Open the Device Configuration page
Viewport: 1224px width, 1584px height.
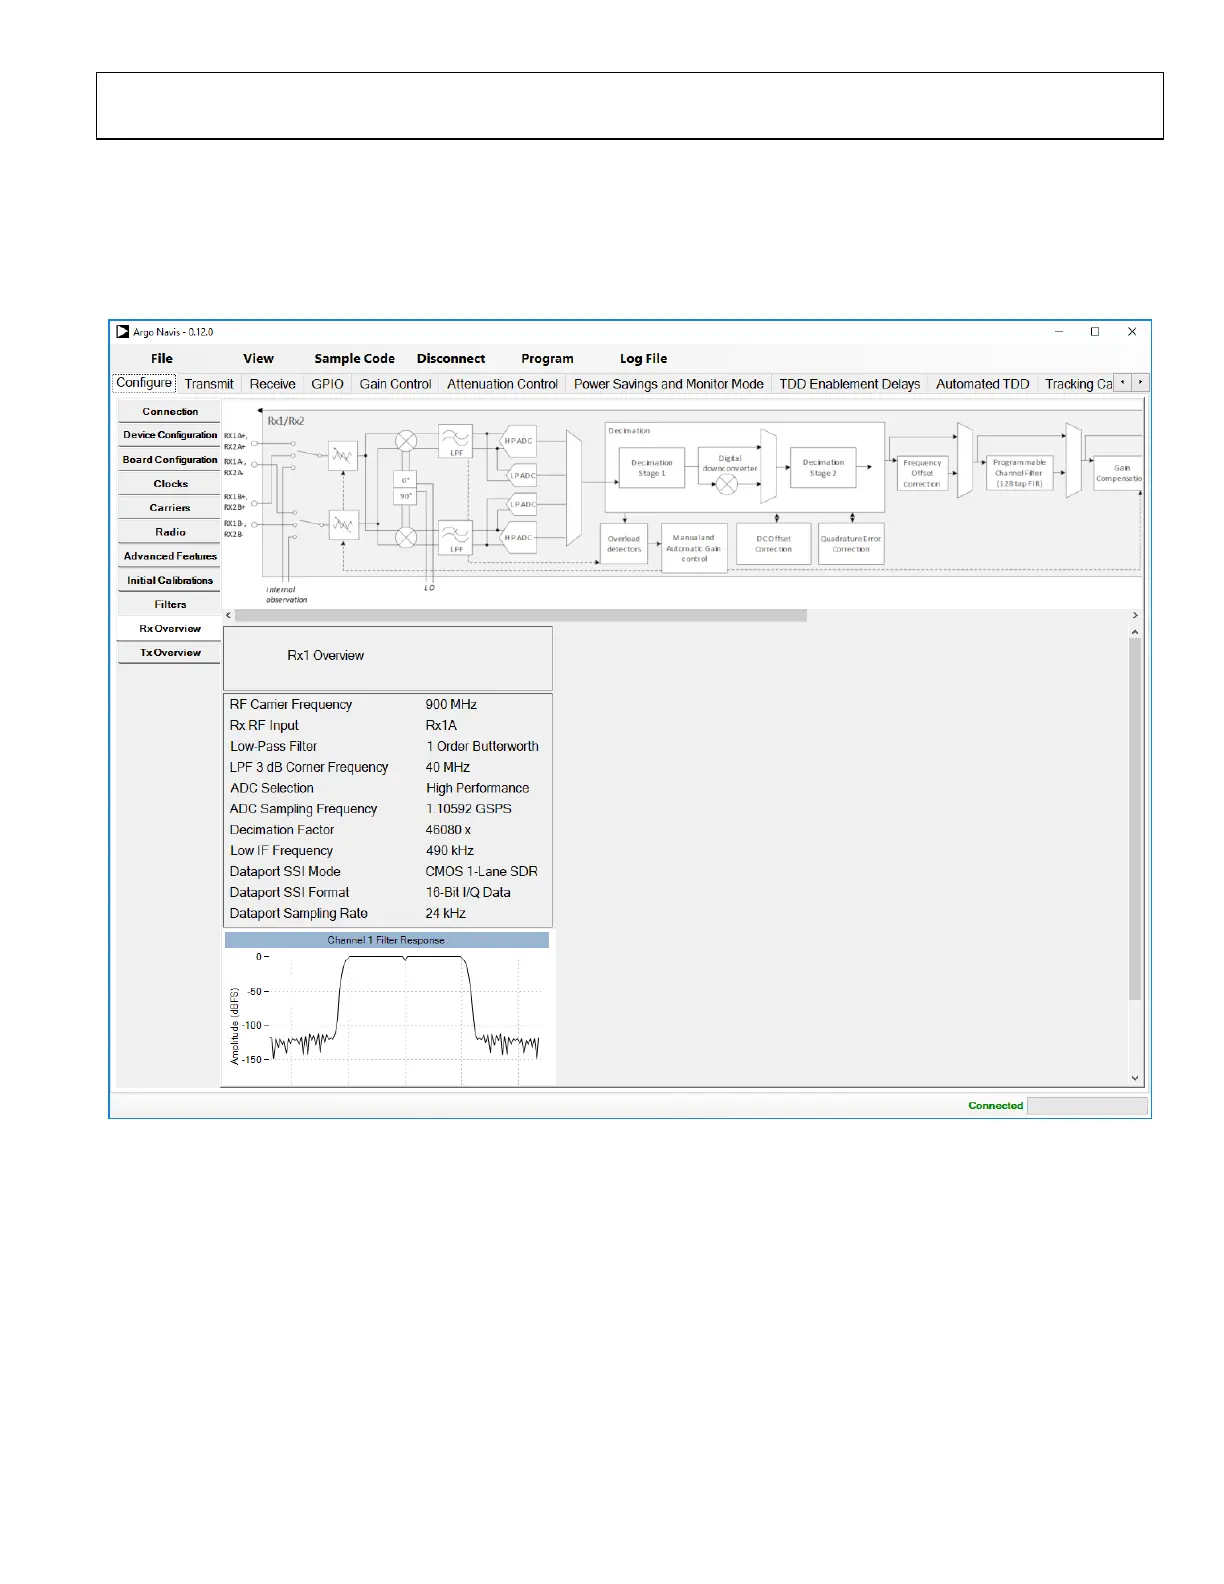coord(170,436)
